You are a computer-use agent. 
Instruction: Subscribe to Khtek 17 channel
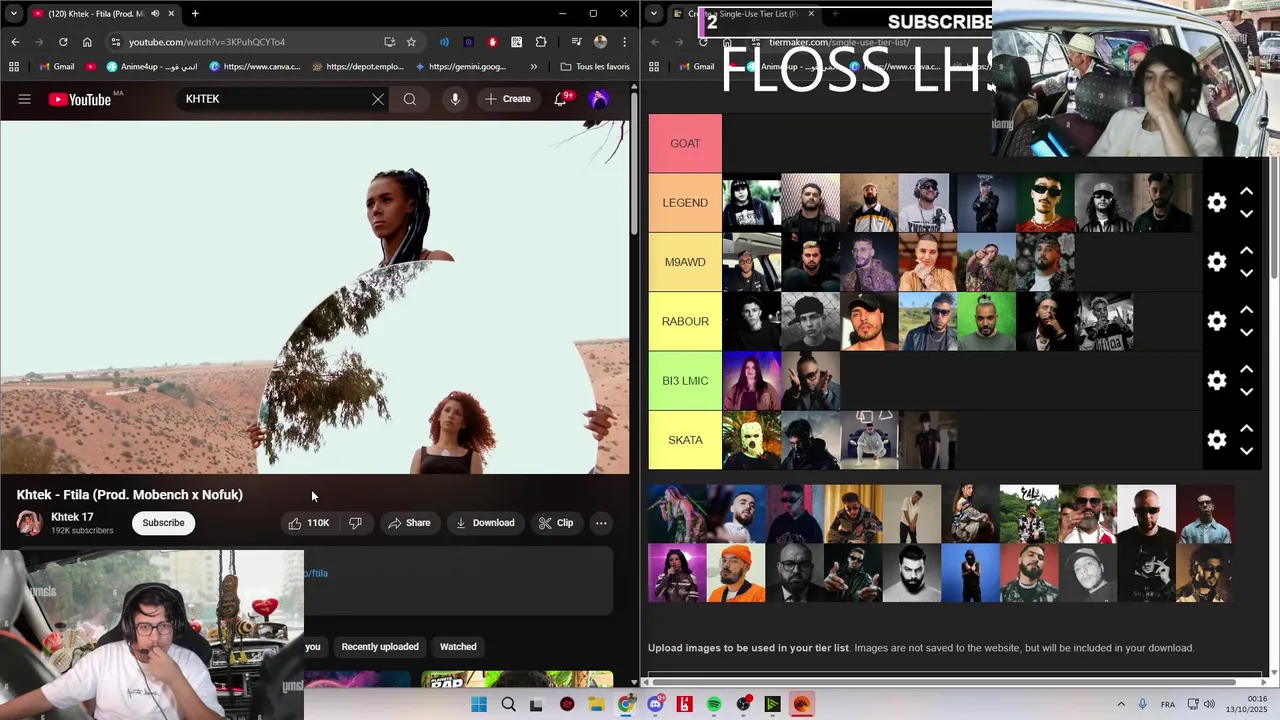(163, 523)
